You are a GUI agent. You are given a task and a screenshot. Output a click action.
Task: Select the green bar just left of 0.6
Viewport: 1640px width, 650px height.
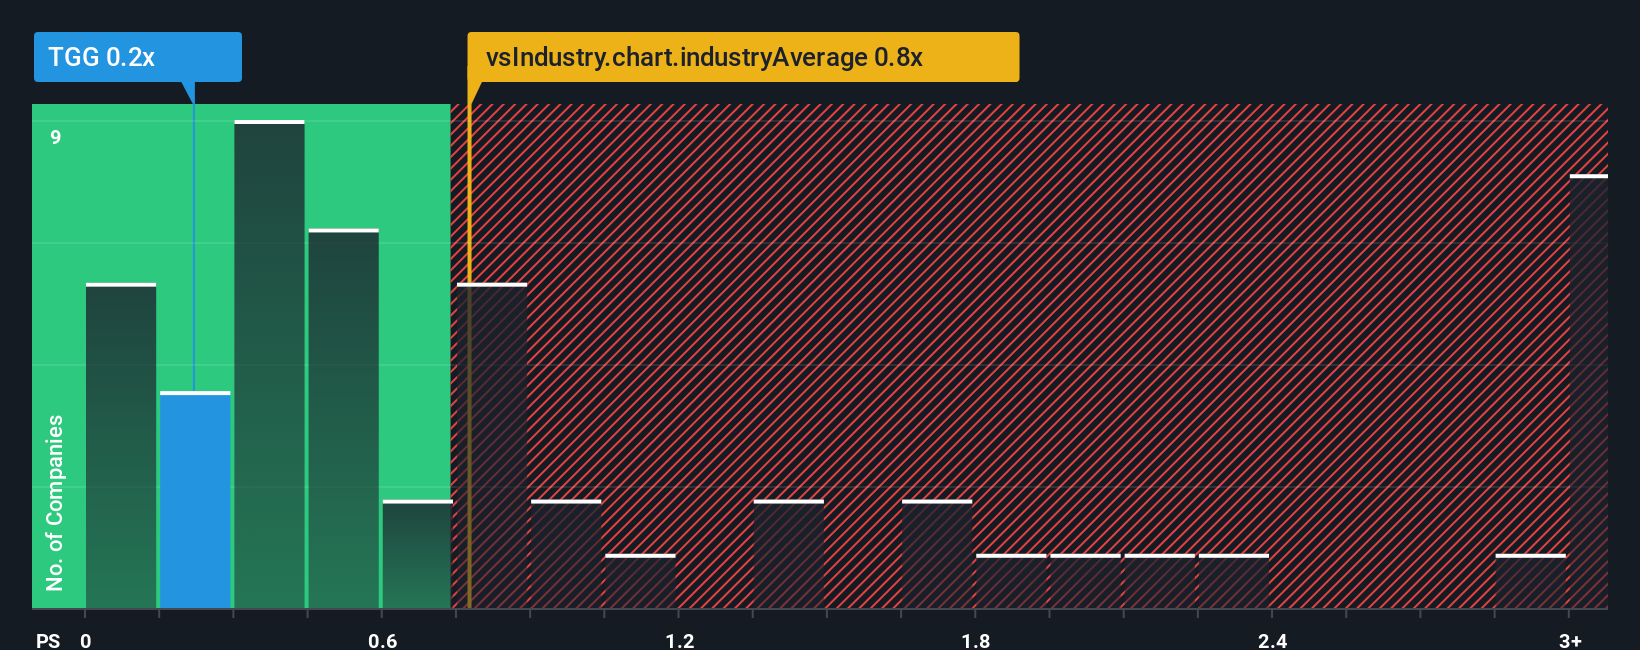click(343, 419)
